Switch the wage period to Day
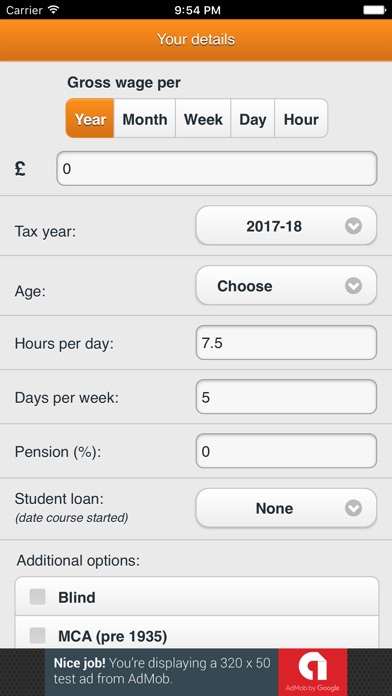392x696 pixels. pos(253,119)
